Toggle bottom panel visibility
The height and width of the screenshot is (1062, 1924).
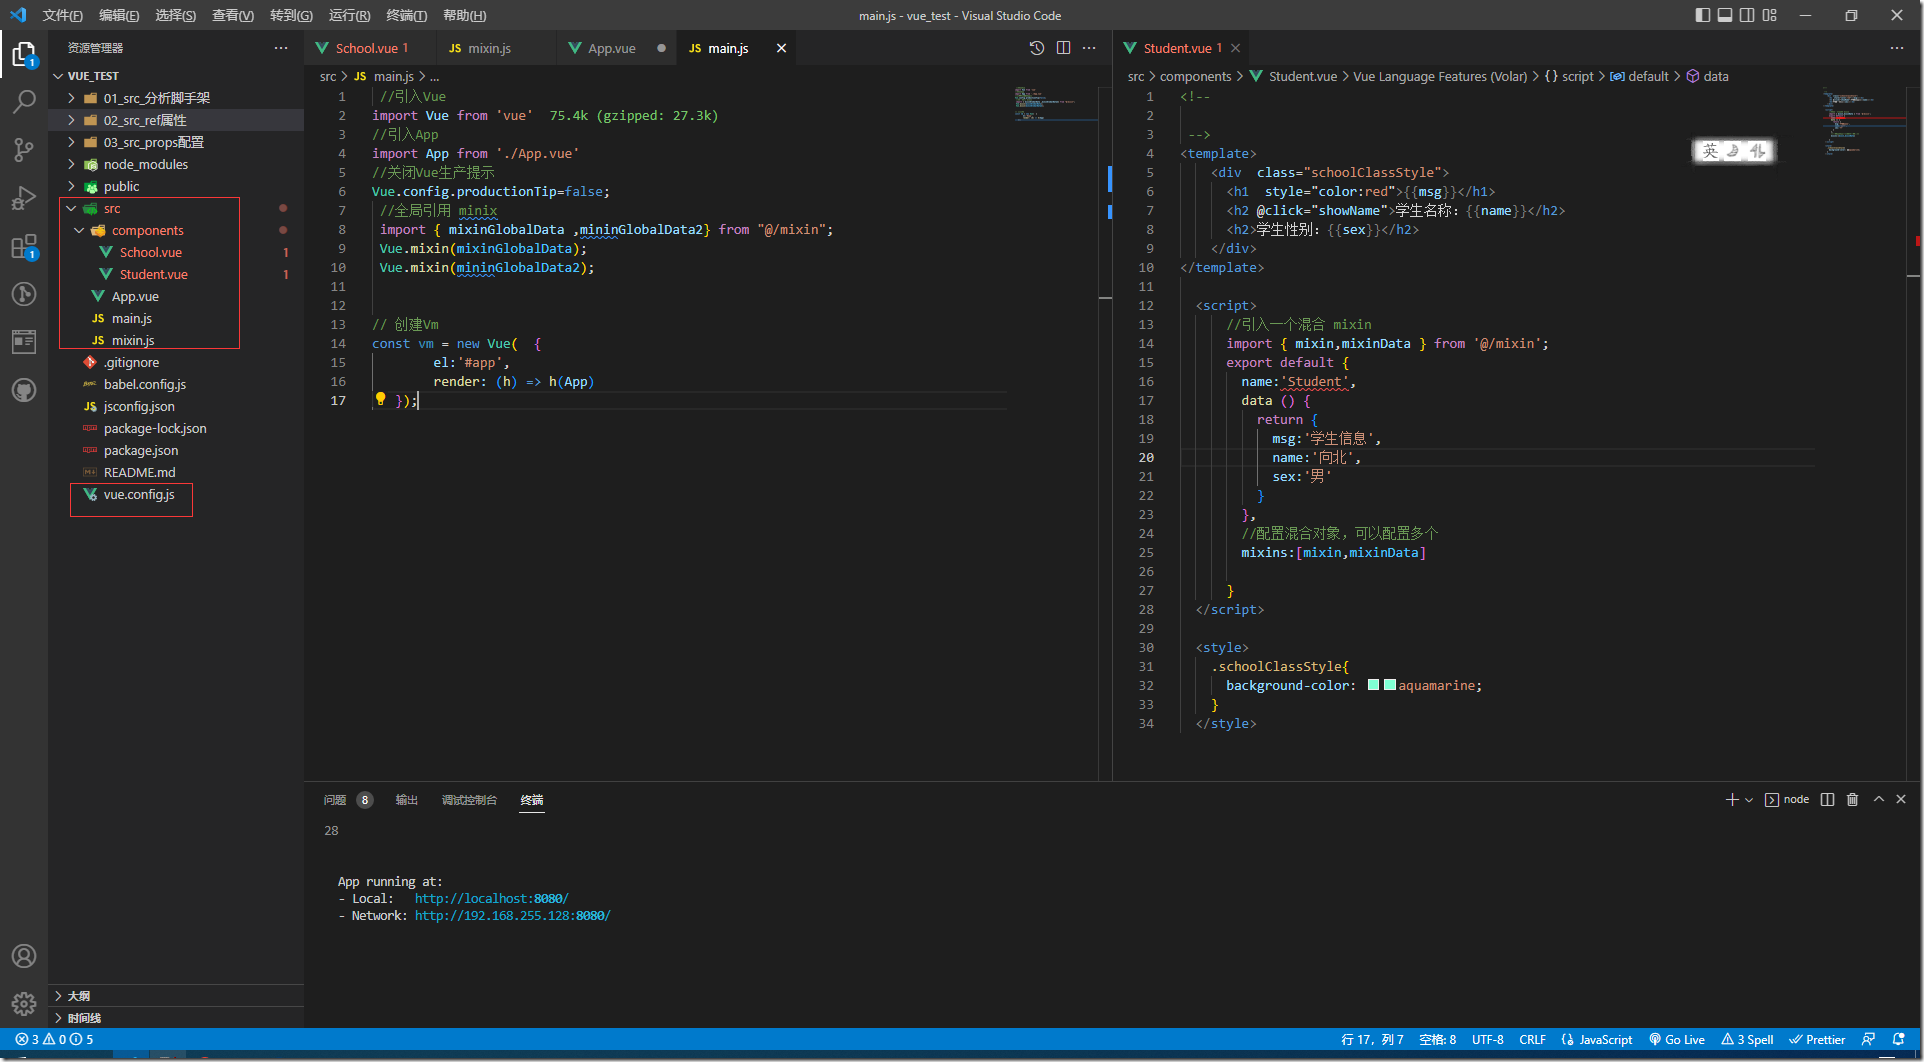[x=1725, y=15]
